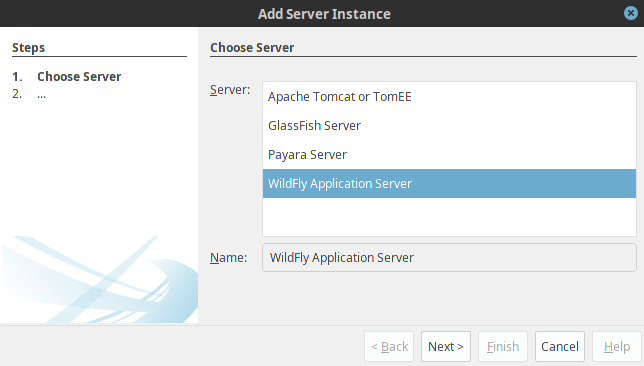This screenshot has height=366, width=644.
Task: Click the Server label
Action: tap(230, 90)
